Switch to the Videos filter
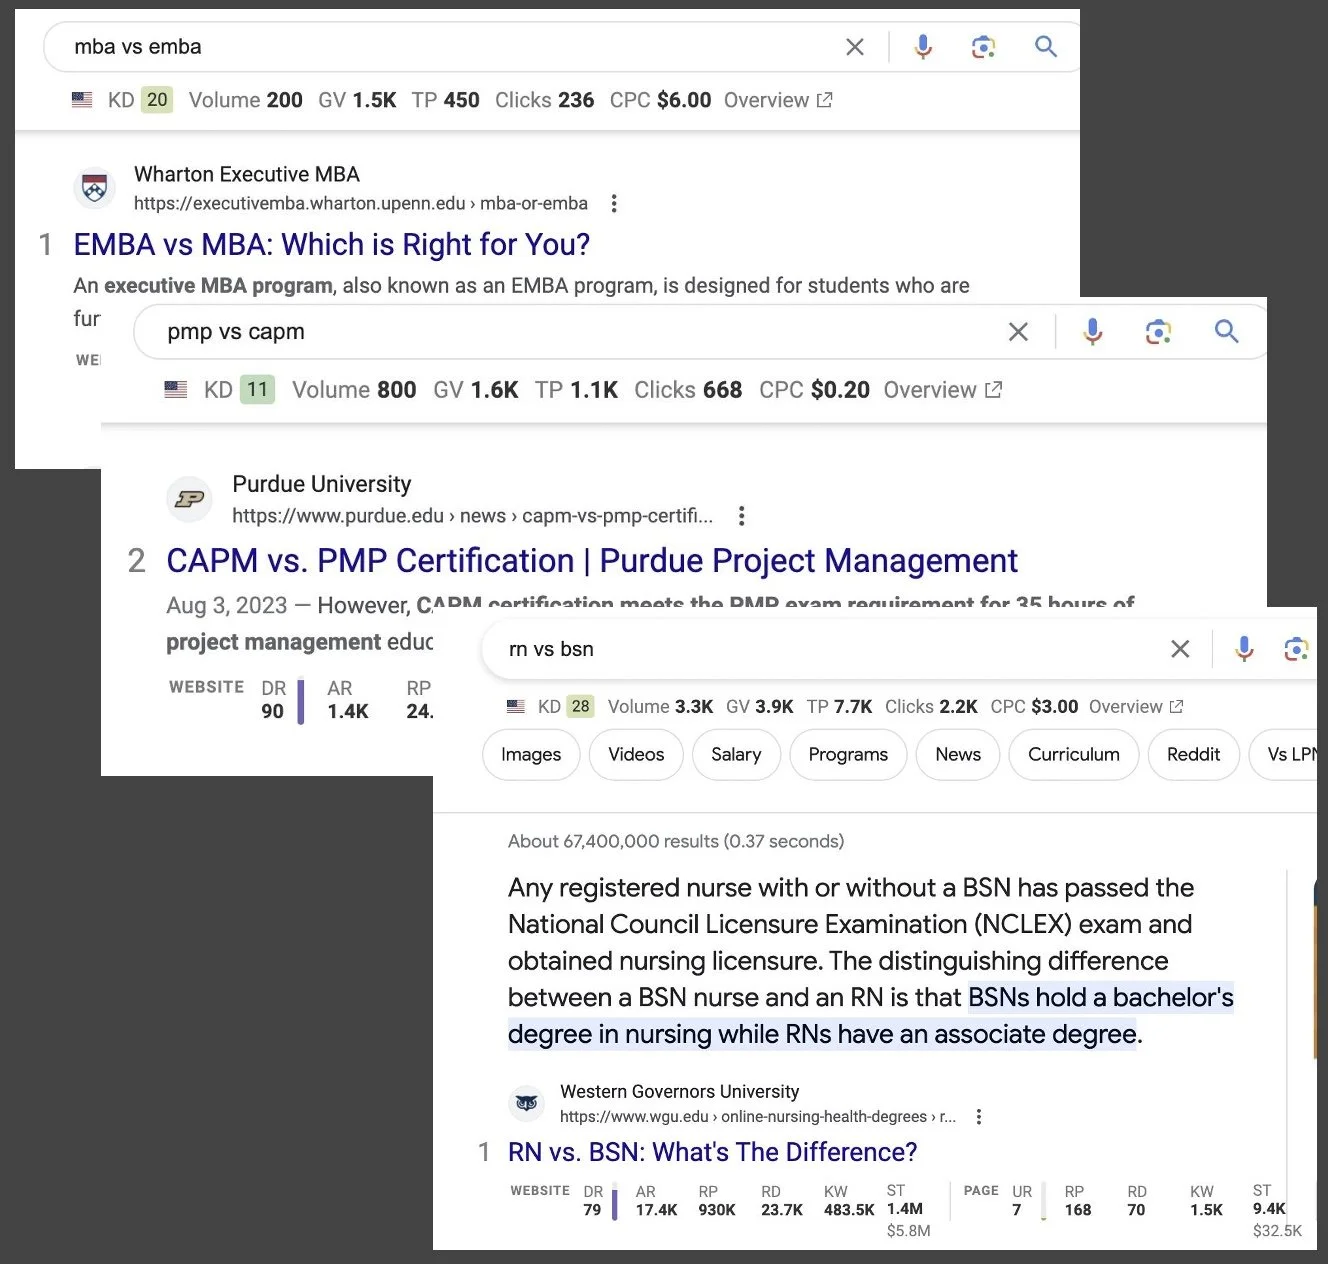This screenshot has width=1328, height=1264. pos(636,755)
